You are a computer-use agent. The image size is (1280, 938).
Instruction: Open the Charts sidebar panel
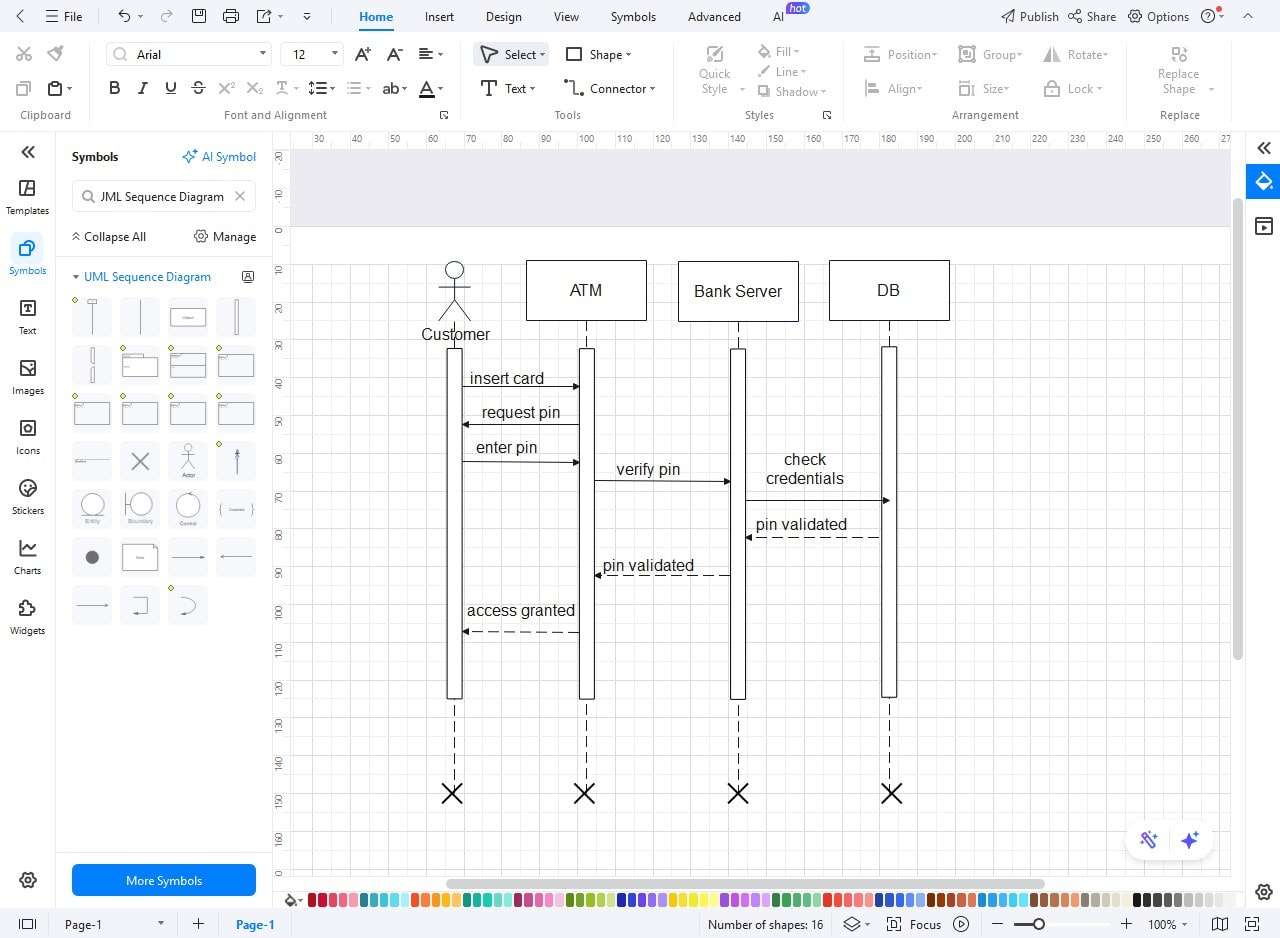(x=28, y=557)
